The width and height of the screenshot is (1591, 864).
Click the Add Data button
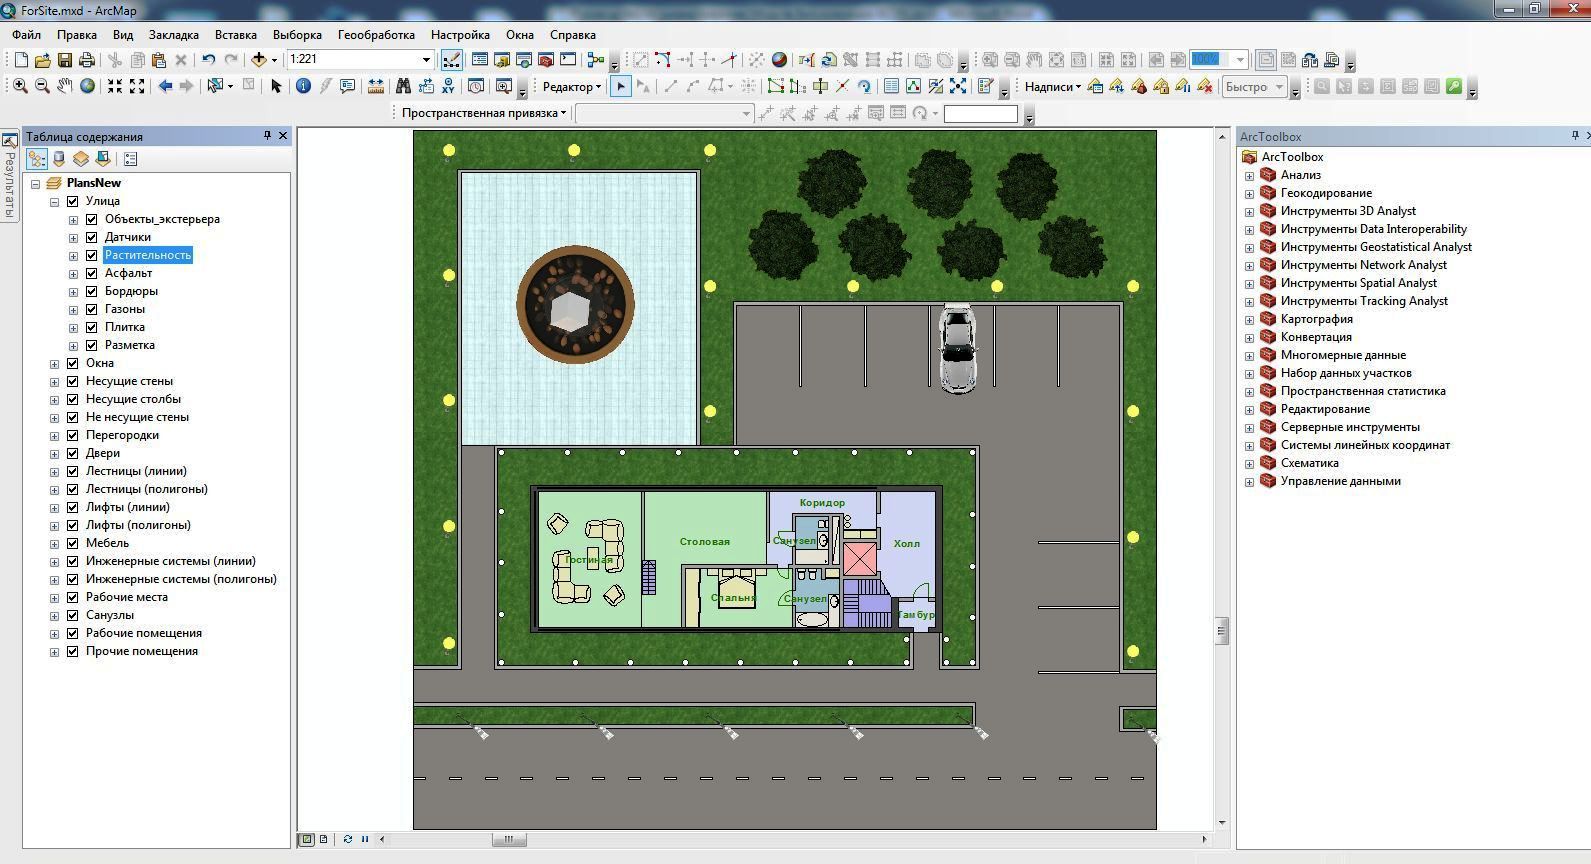[x=259, y=60]
